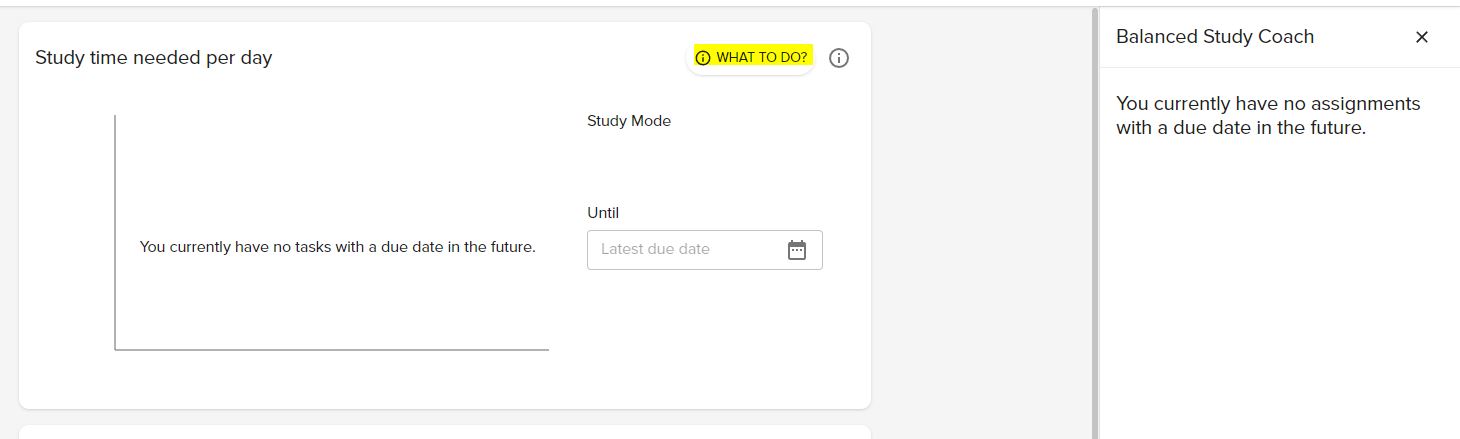Click the no assignments message in coach panel
This screenshot has height=439, width=1460.
(1267, 116)
